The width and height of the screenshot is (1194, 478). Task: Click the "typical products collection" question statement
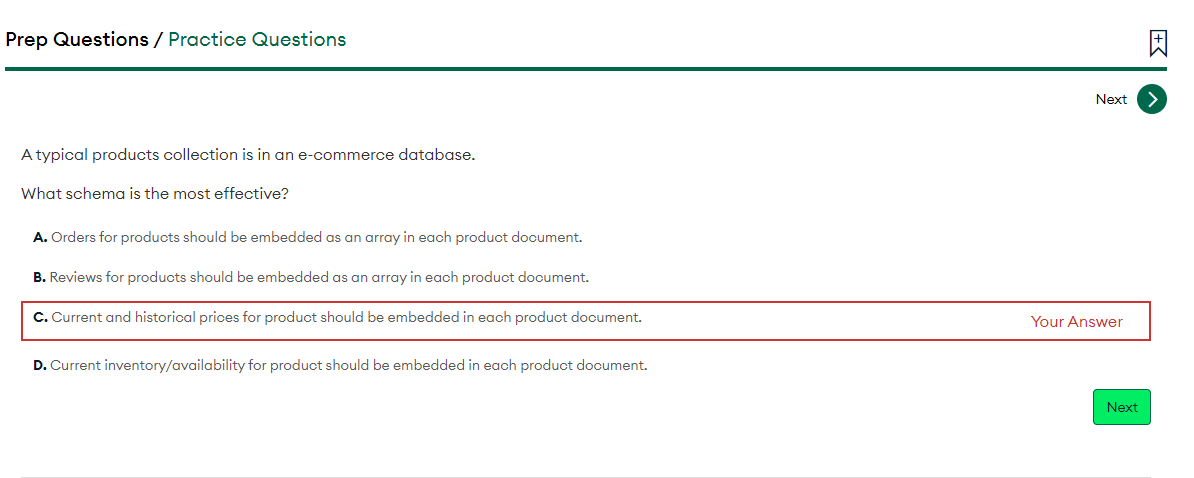248,155
